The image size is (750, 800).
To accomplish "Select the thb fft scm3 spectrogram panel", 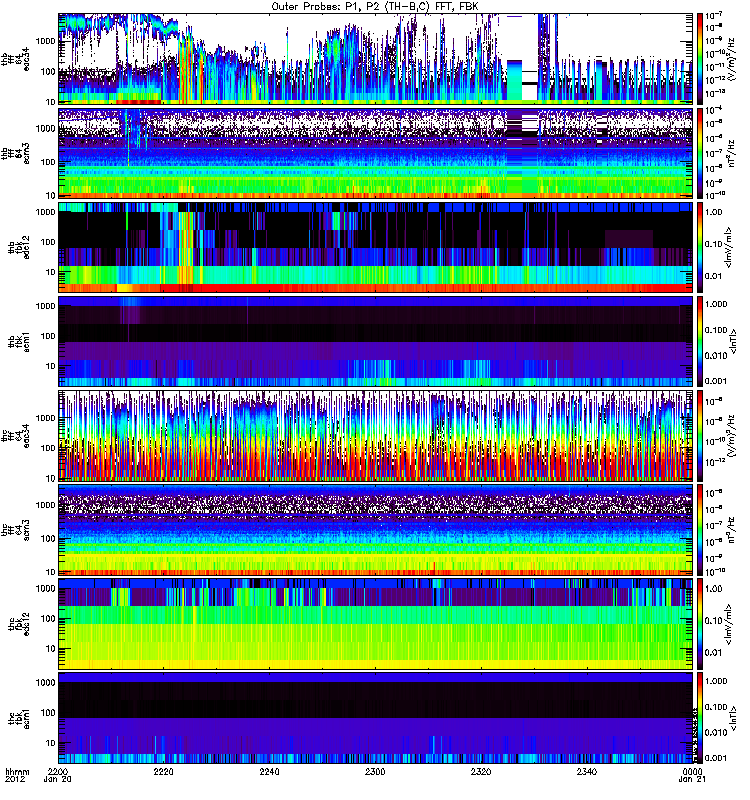I will point(375,152).
